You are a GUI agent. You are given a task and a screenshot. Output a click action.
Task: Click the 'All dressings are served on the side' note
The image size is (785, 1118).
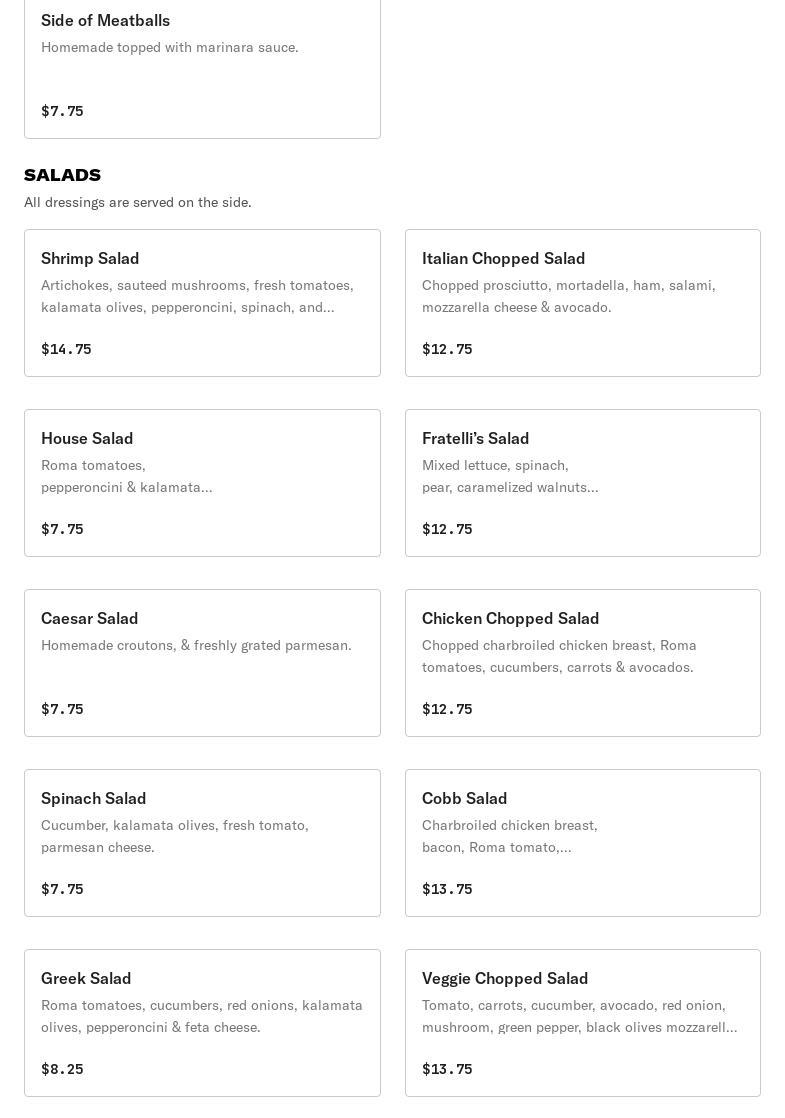coord(138,202)
